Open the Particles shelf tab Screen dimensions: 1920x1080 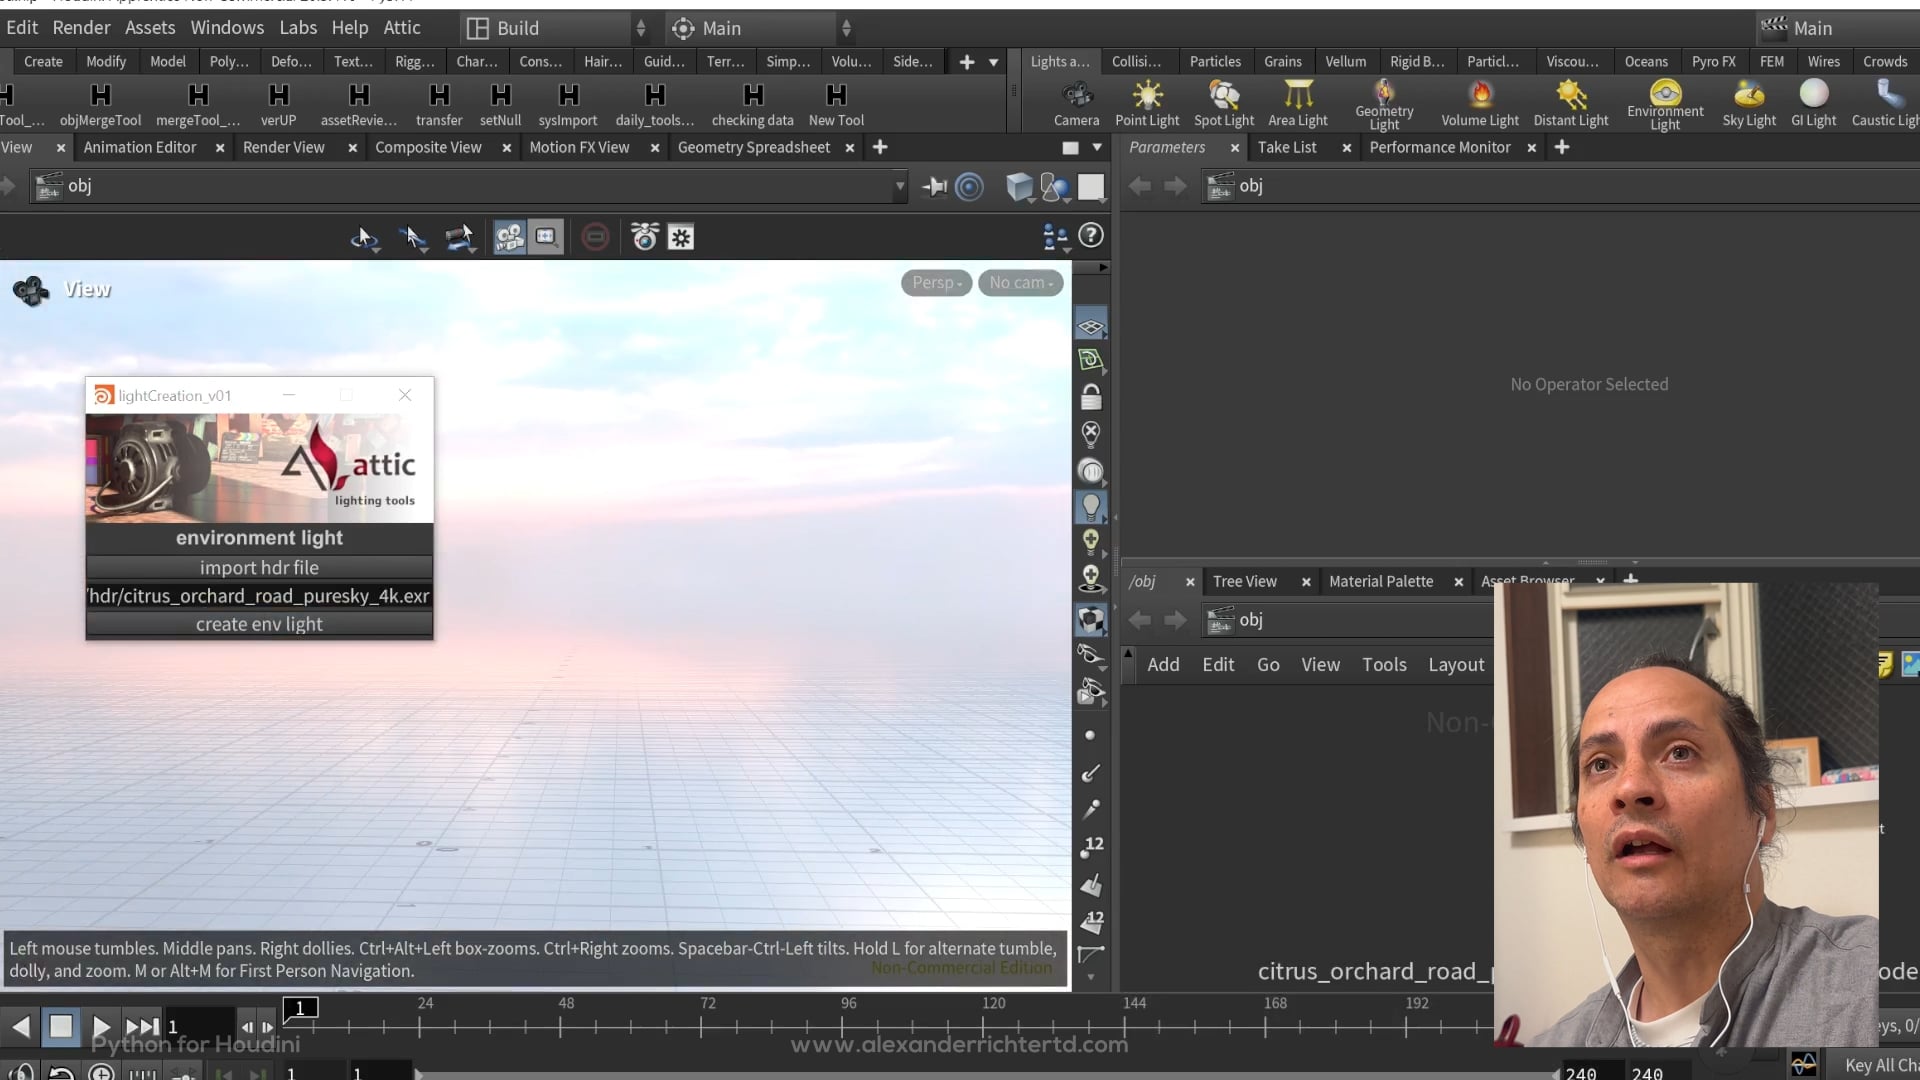point(1215,62)
